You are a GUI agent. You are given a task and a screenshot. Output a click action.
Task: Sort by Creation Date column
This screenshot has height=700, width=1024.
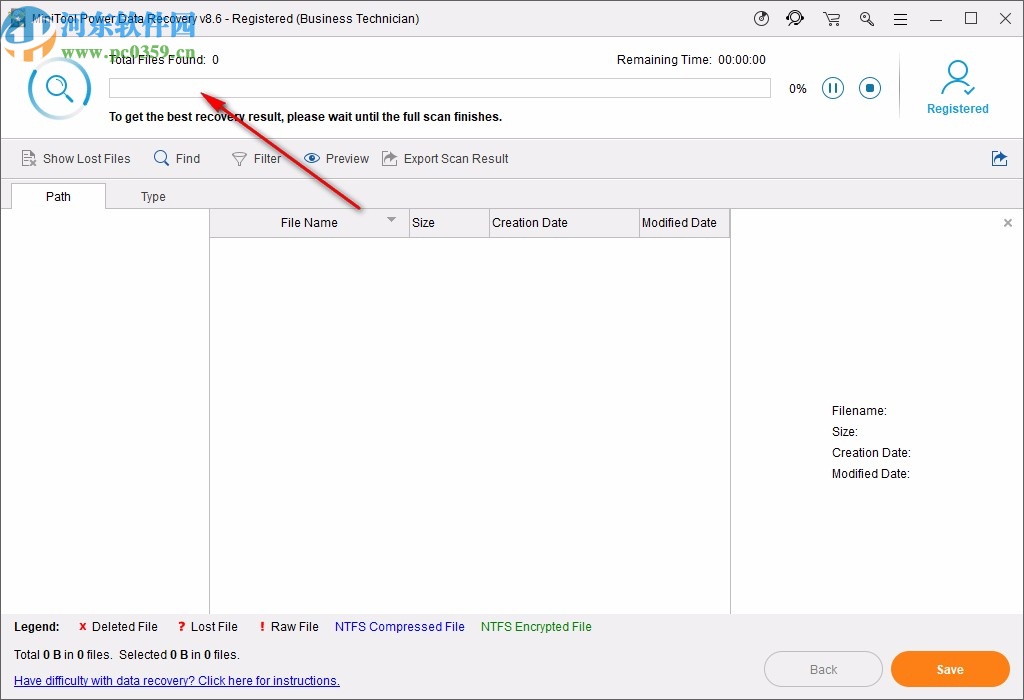pyautogui.click(x=564, y=223)
